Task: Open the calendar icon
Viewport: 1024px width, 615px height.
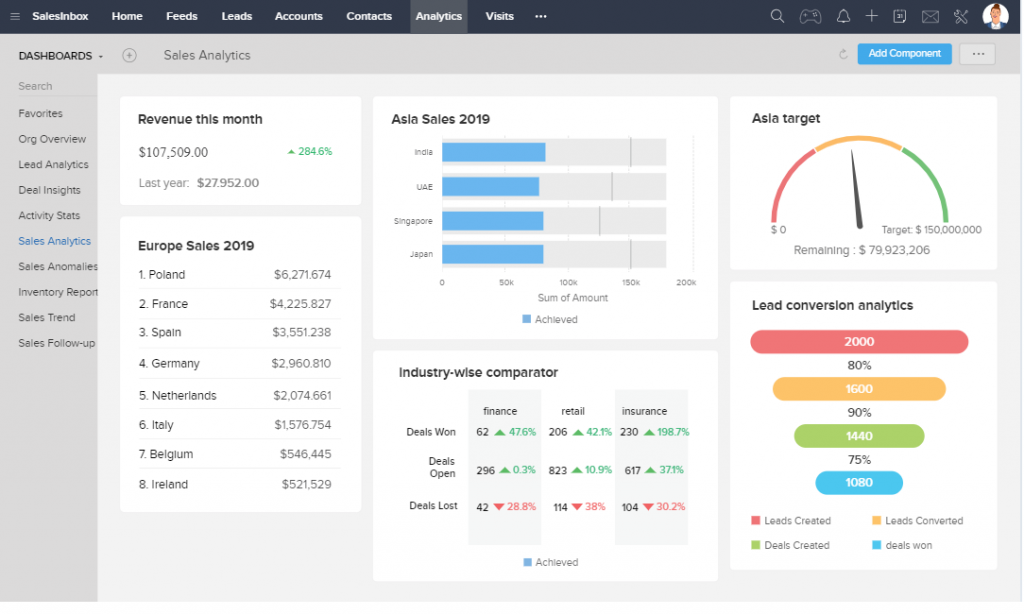Action: (900, 16)
